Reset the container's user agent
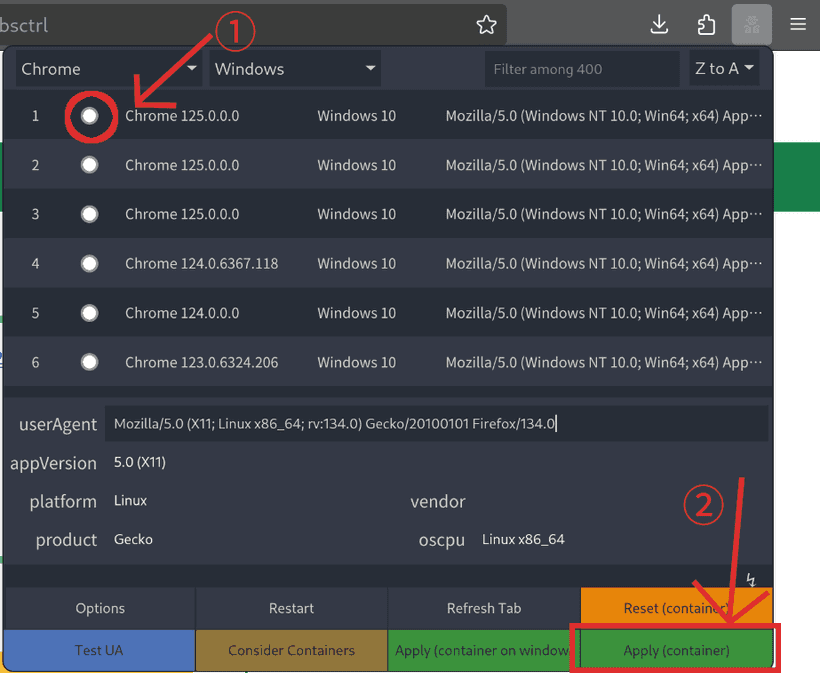Screen dimensions: 820x673 675,608
